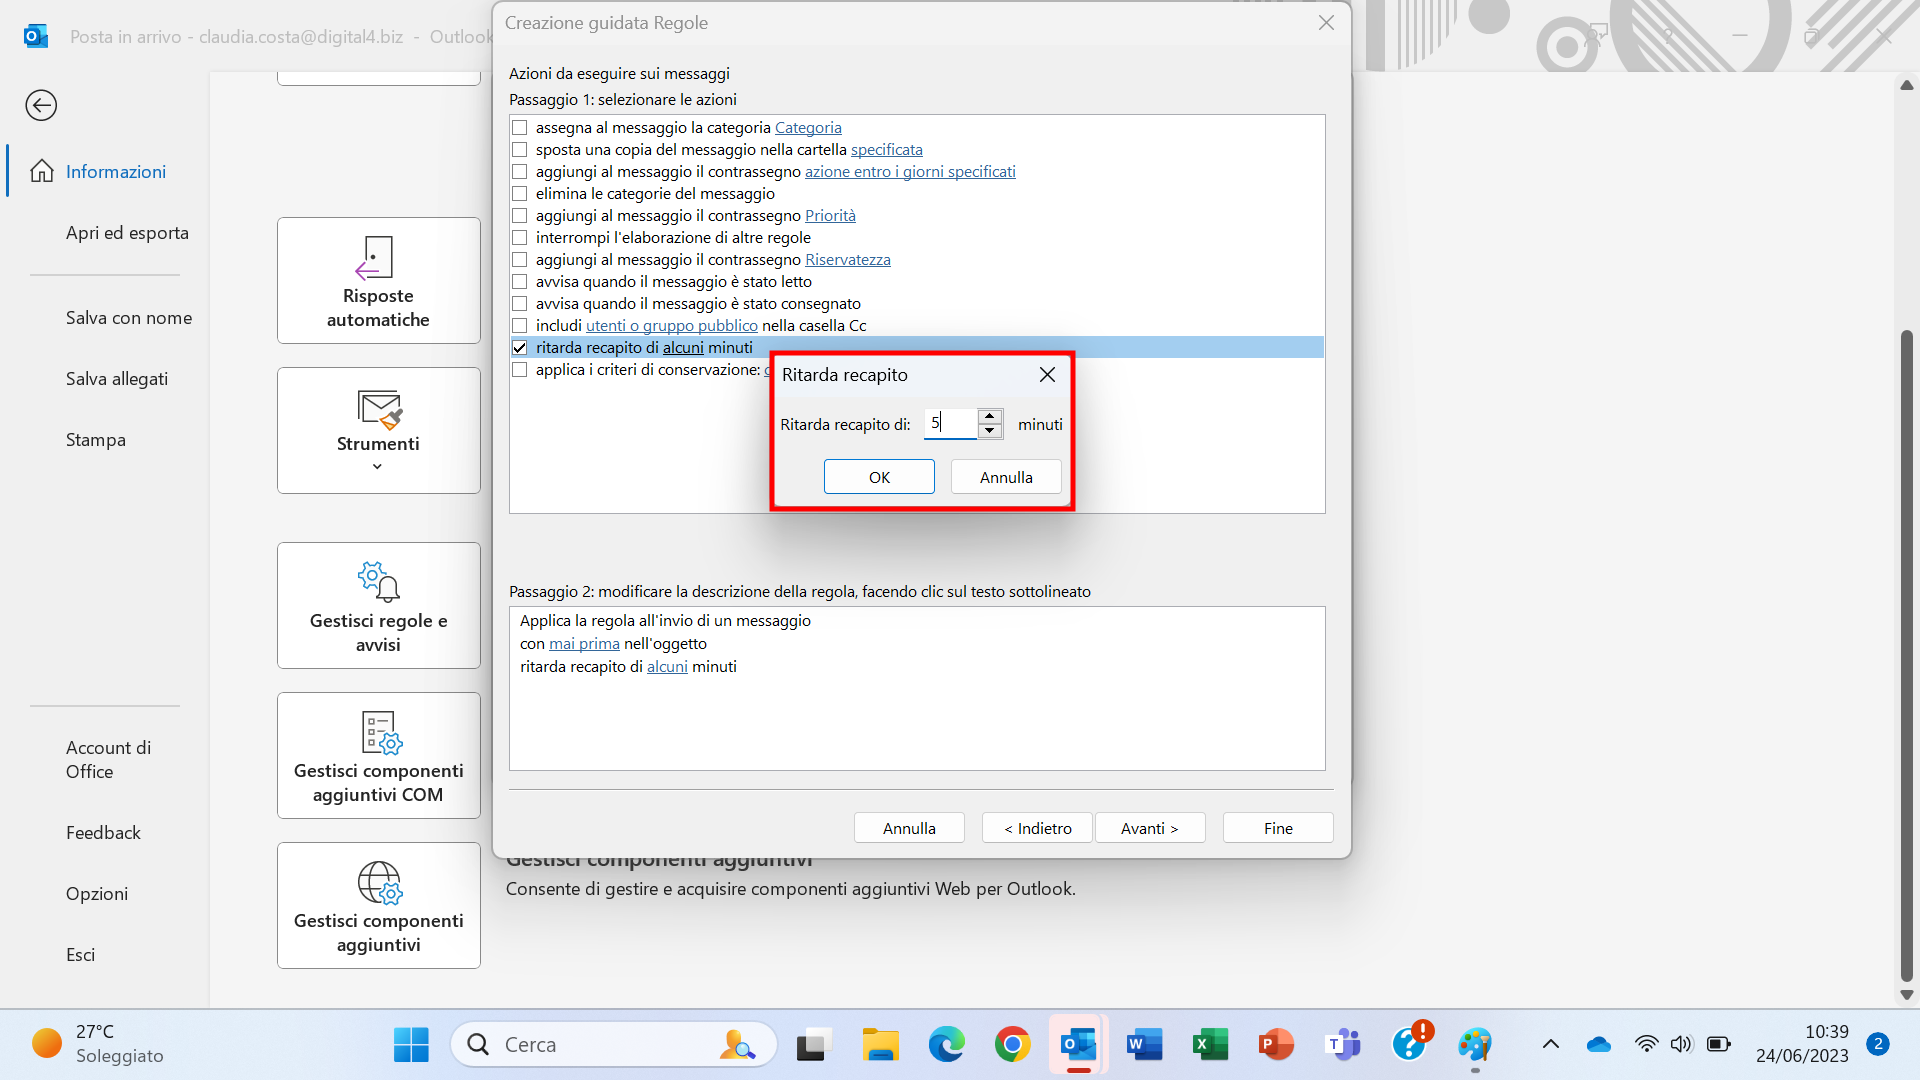This screenshot has width=1920, height=1080.
Task: Confirm delay with the OK button
Action: click(878, 476)
